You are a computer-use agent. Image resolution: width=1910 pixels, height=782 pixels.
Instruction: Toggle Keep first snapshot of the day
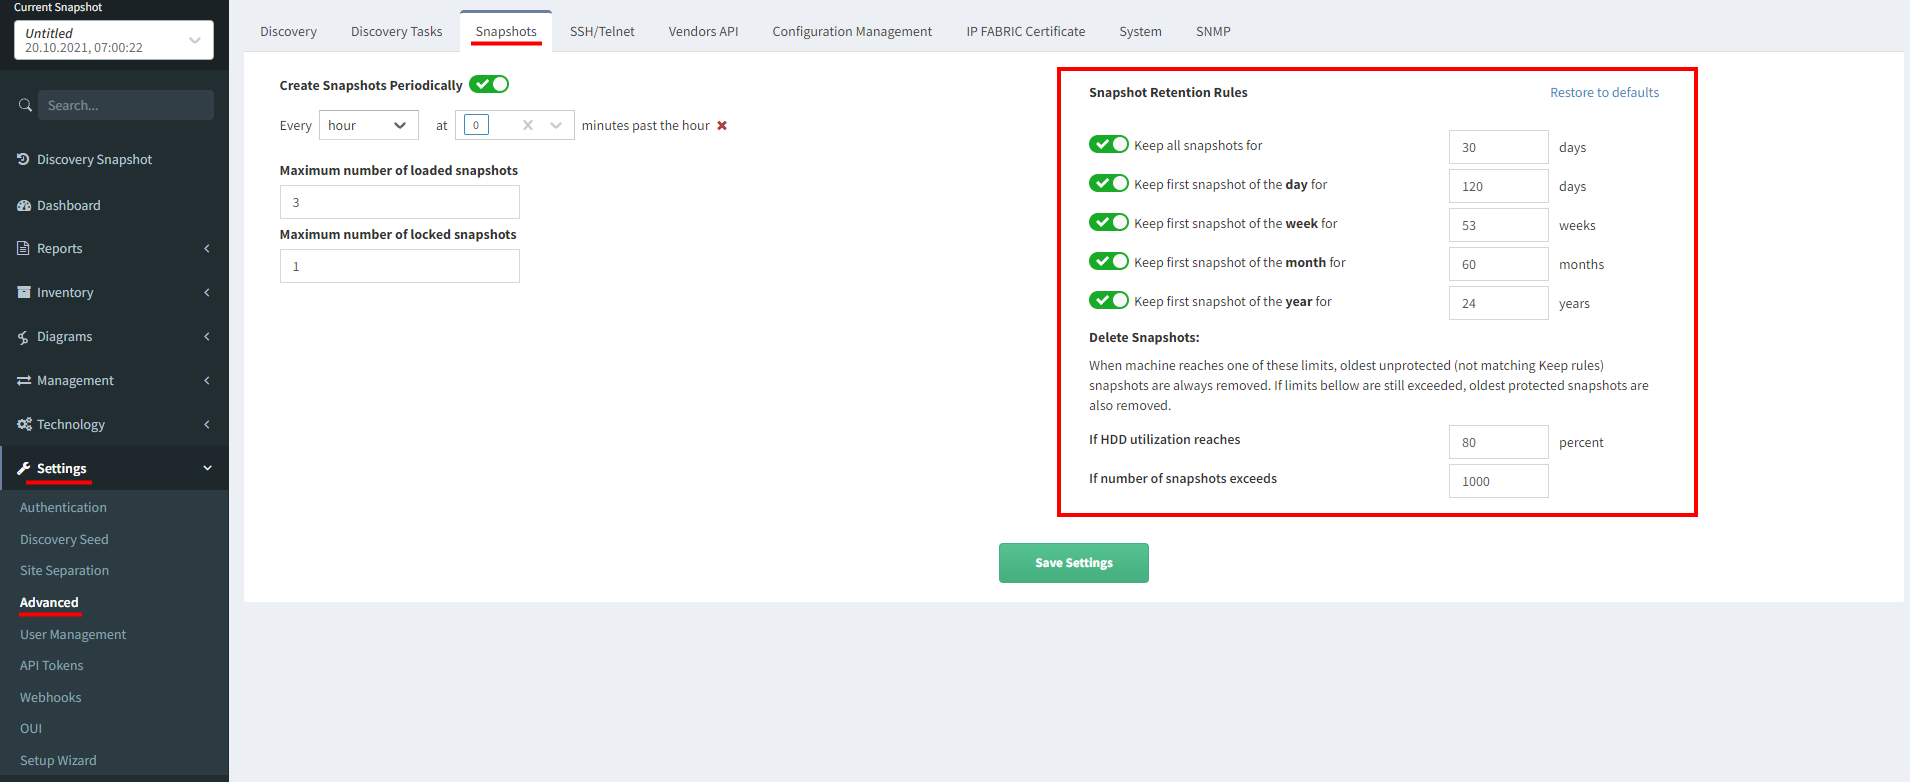click(1109, 183)
